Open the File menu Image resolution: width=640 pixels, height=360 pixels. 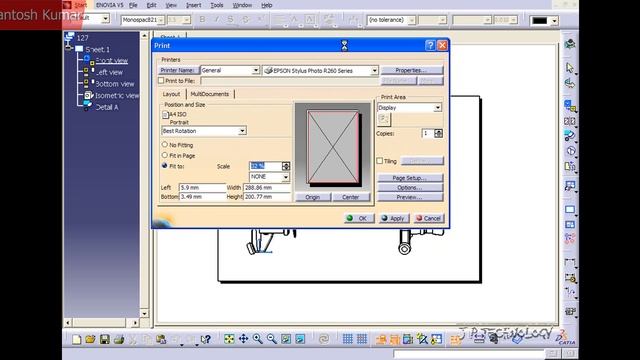(133, 5)
